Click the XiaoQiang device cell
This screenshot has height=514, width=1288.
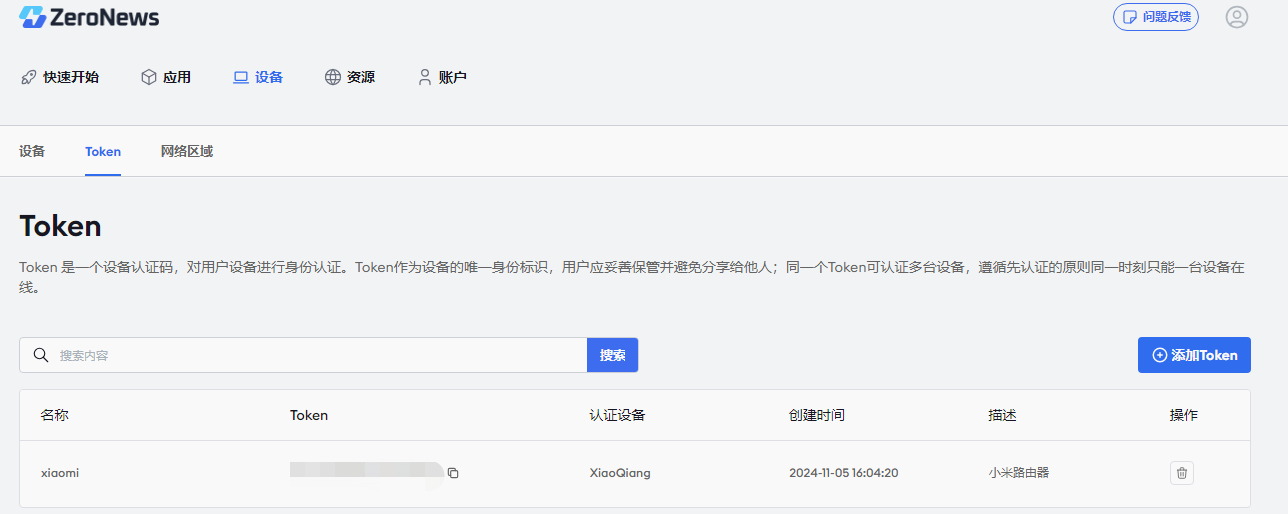pos(620,473)
